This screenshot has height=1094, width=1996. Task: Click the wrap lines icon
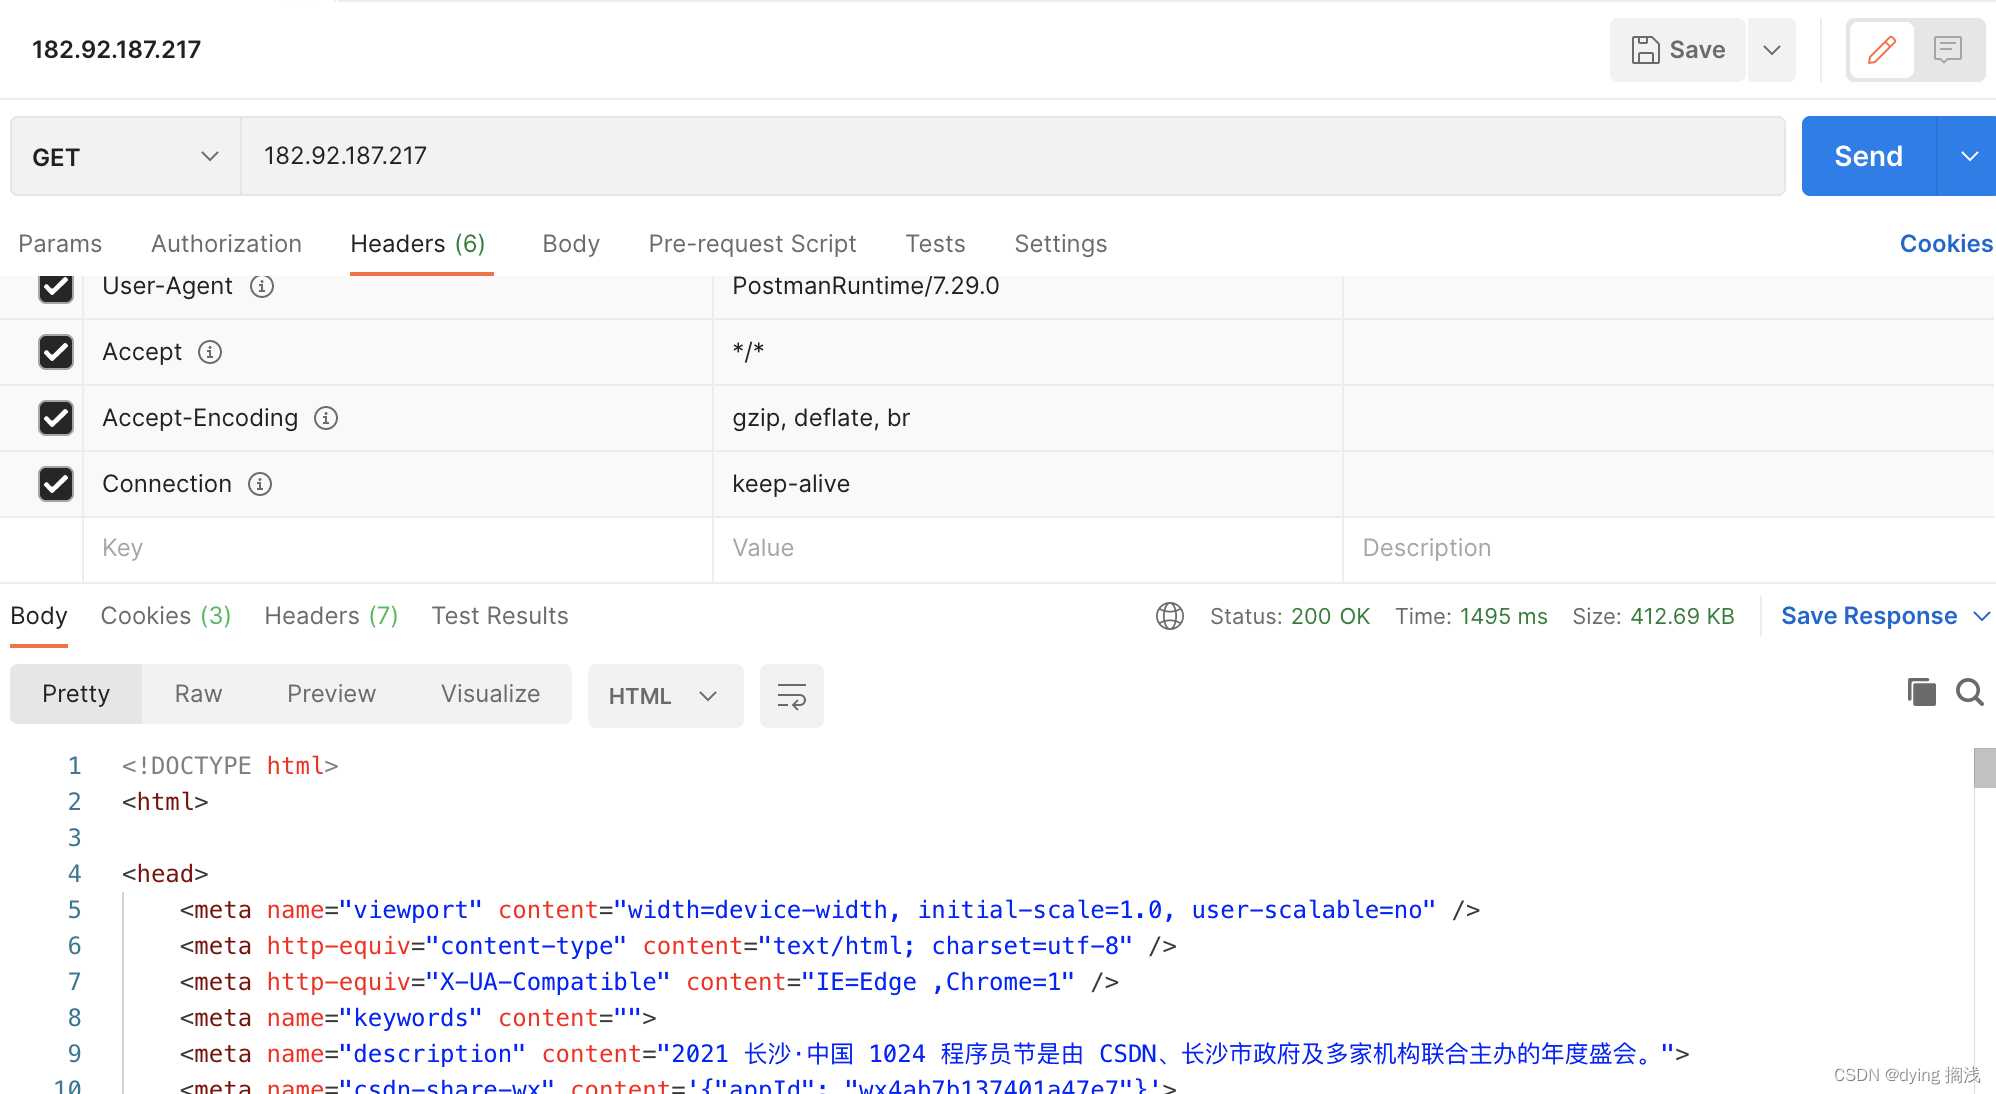791,696
